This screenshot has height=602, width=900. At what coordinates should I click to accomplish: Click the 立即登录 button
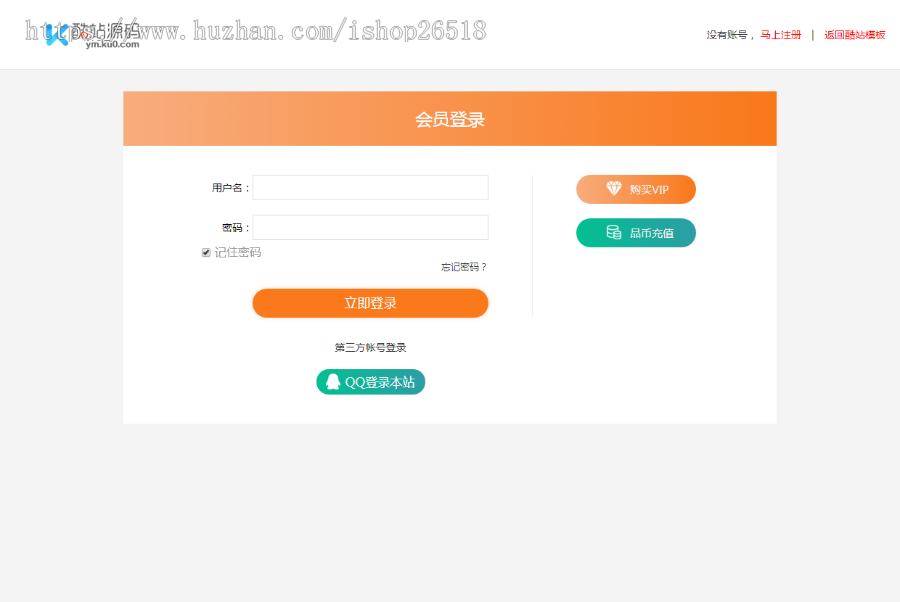point(370,303)
